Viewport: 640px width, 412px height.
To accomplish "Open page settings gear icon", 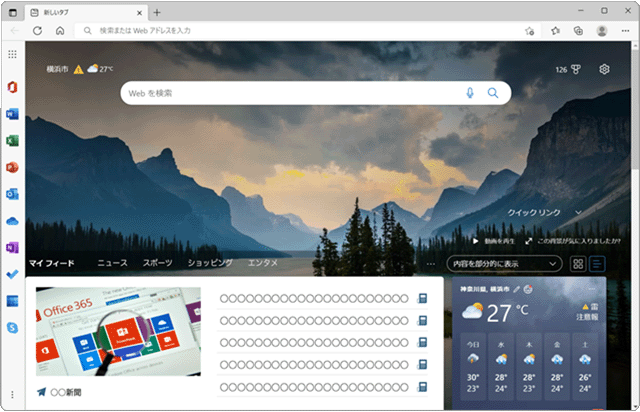I will (x=604, y=69).
